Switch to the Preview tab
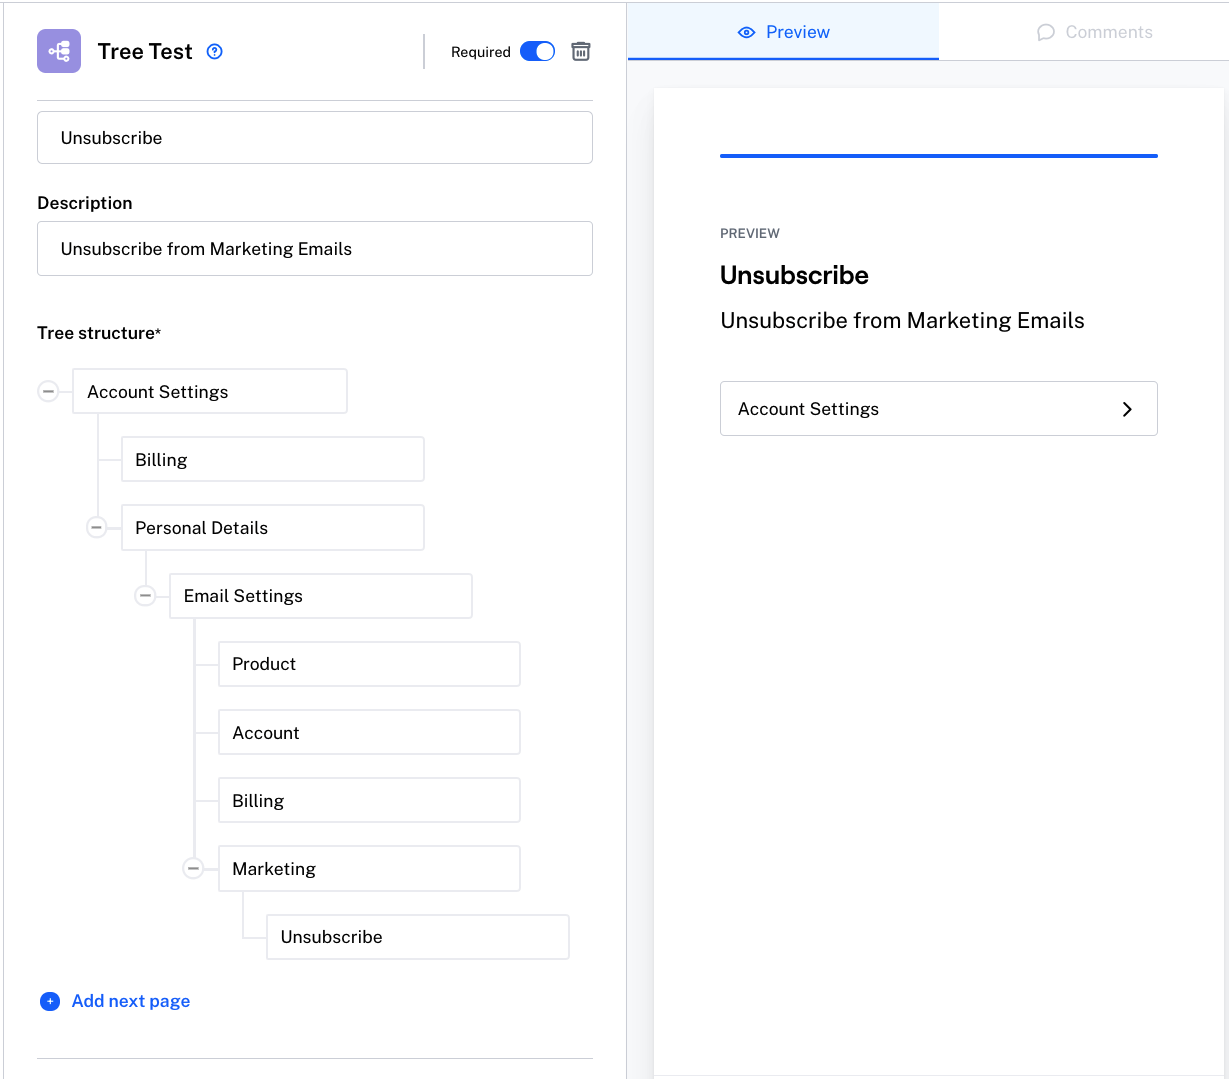This screenshot has height=1079, width=1229. tap(784, 32)
